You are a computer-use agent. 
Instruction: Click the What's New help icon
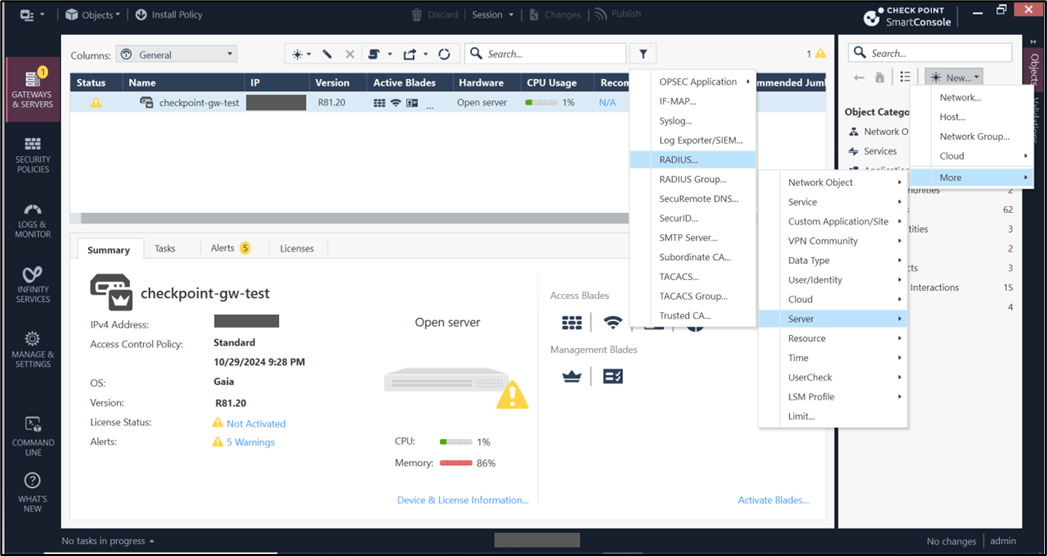(32, 491)
